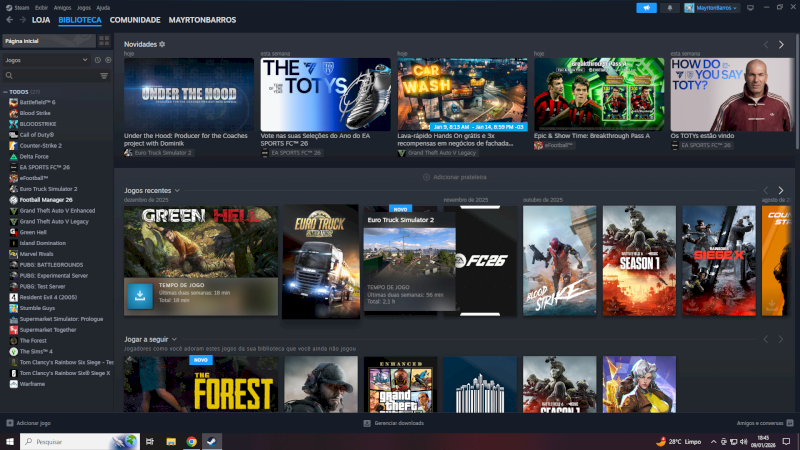Open Under the Hood news thumbnail
The image size is (800, 450).
pos(189,94)
